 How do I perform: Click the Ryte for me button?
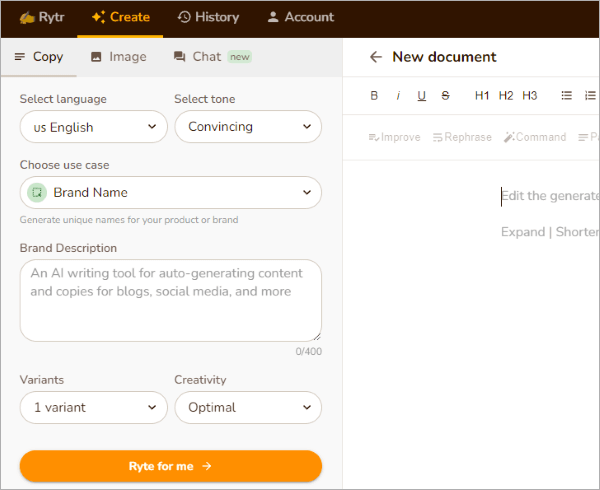pyautogui.click(x=171, y=466)
